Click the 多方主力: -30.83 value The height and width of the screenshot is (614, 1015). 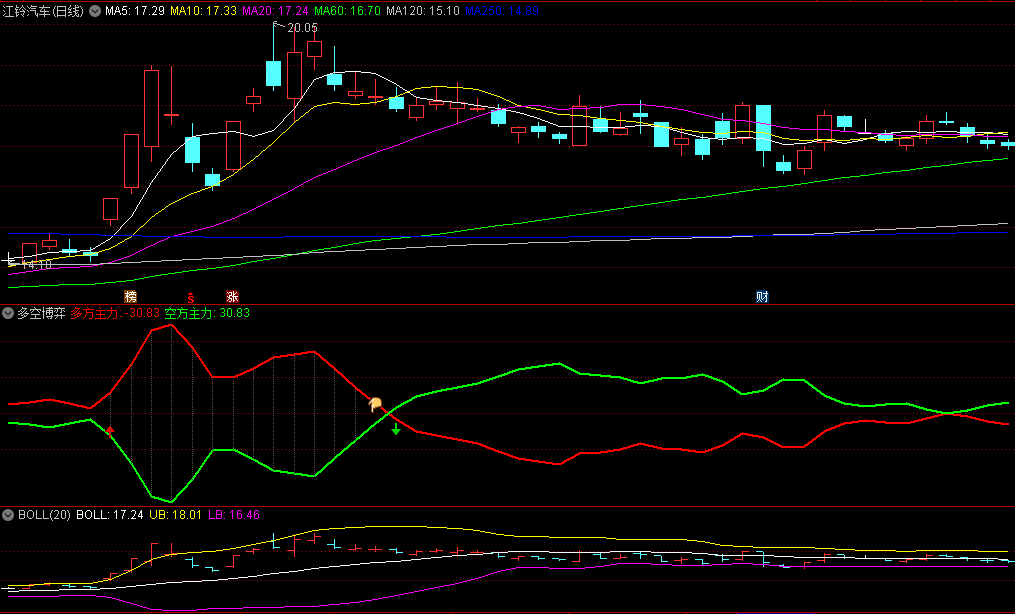coord(115,313)
